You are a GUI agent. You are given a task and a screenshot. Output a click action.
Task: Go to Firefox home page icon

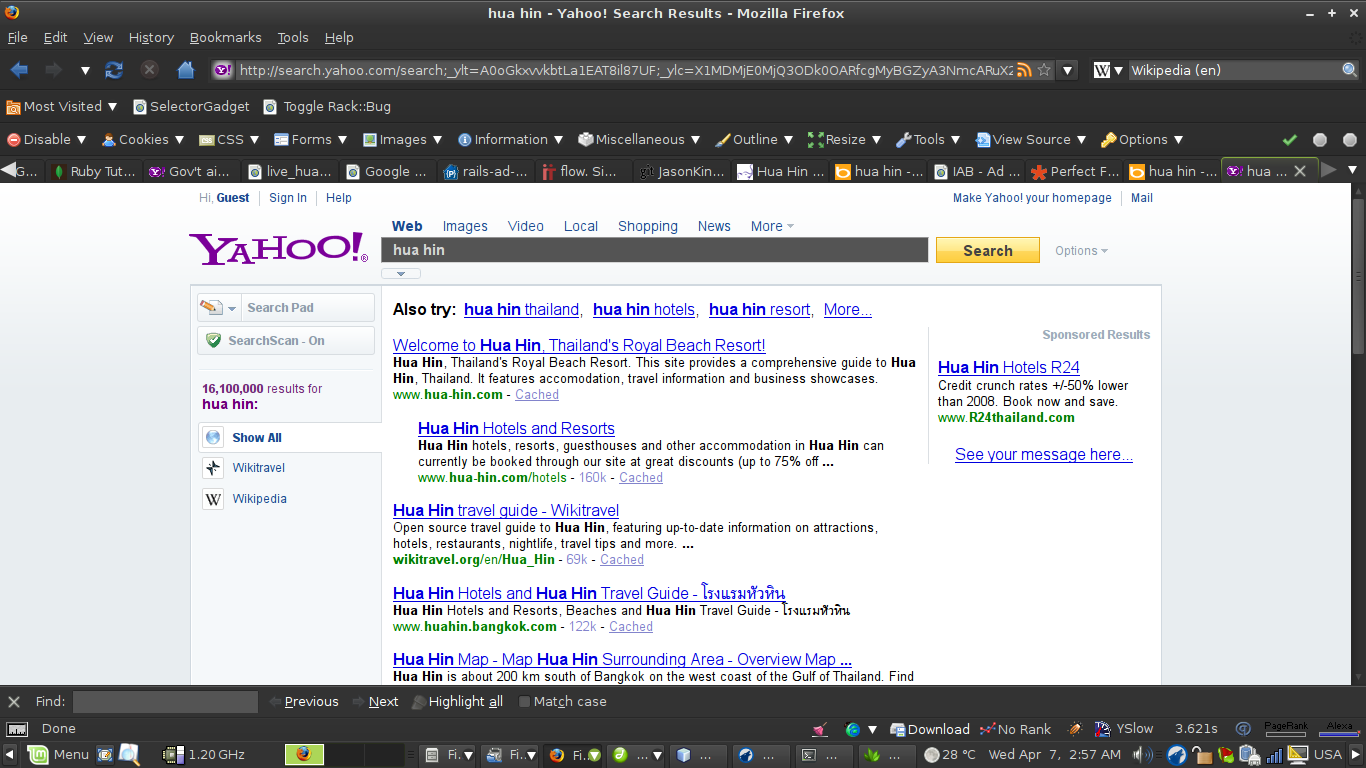pyautogui.click(x=185, y=70)
